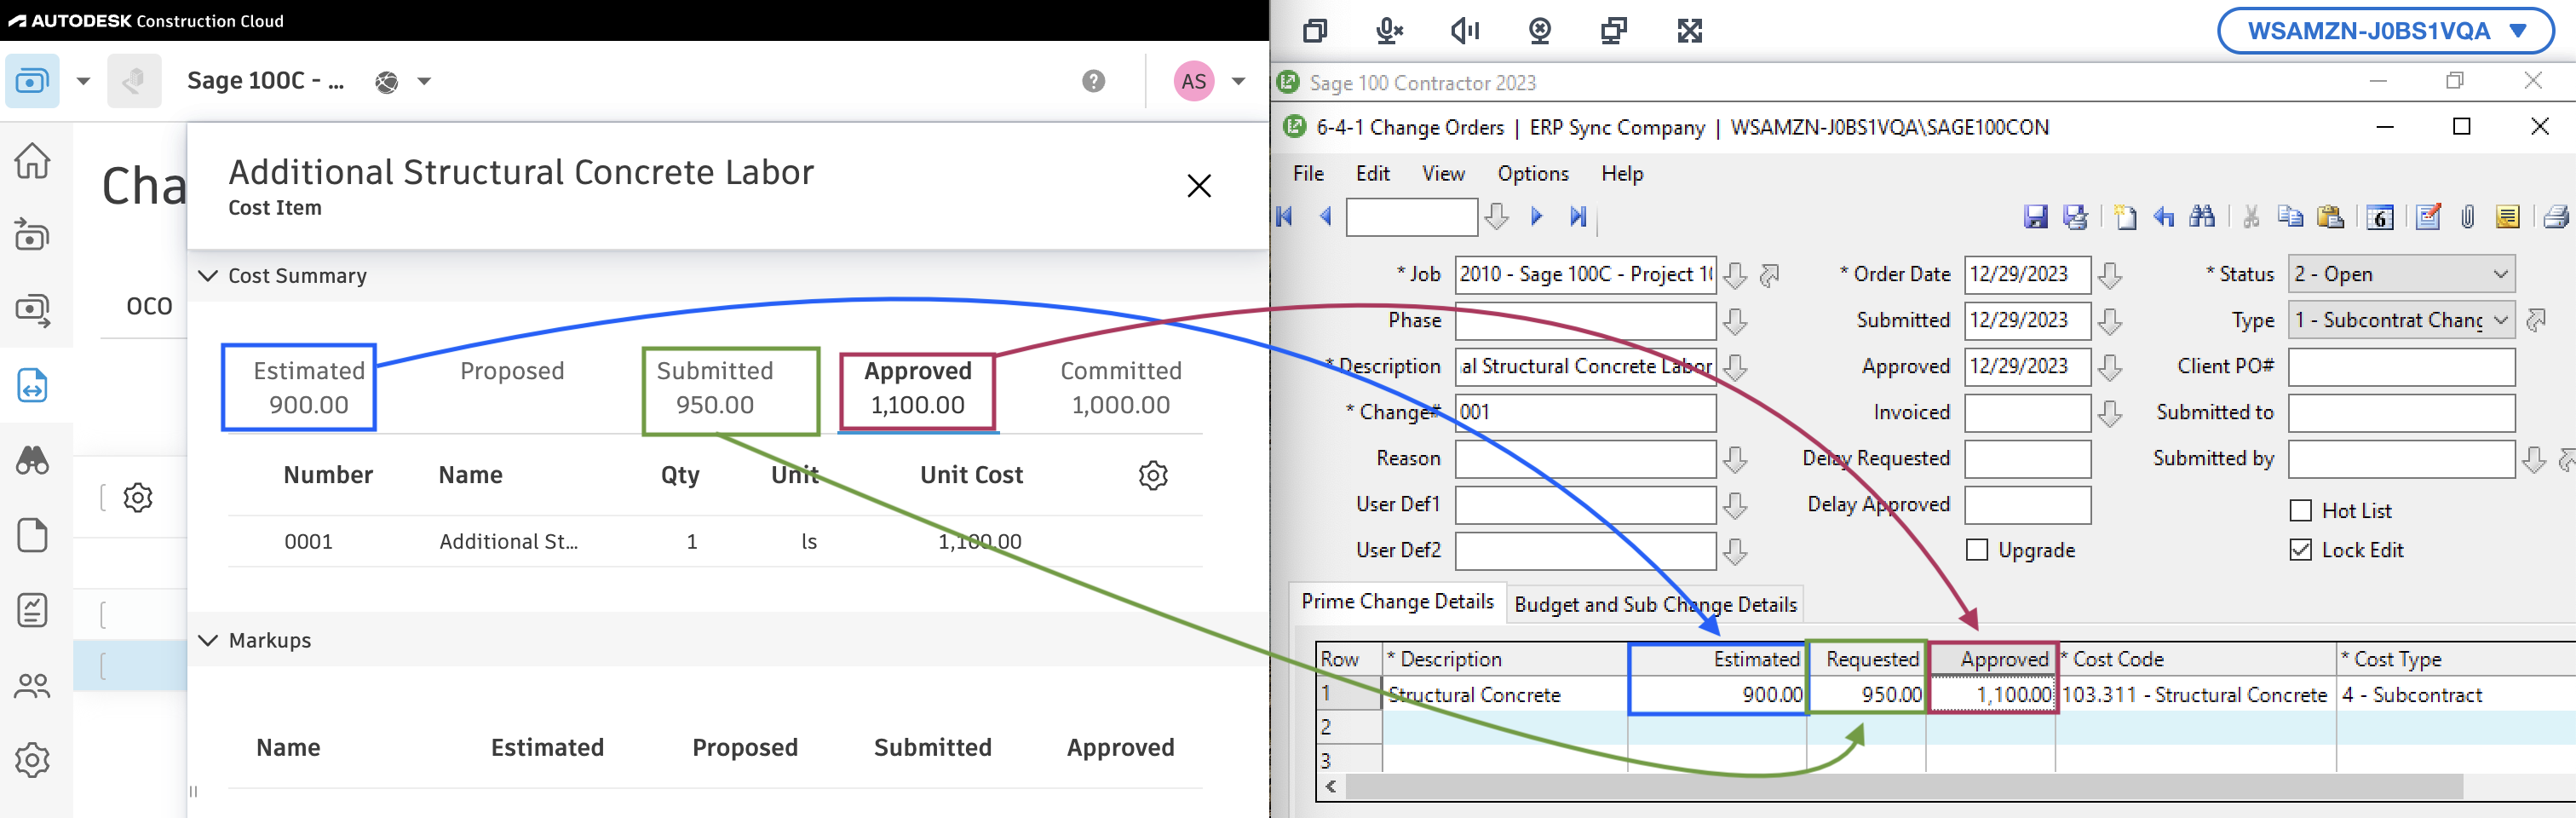Select the Committed 1,000.00 summary value
Screen dimensions: 2576x818
pyautogui.click(x=1121, y=388)
